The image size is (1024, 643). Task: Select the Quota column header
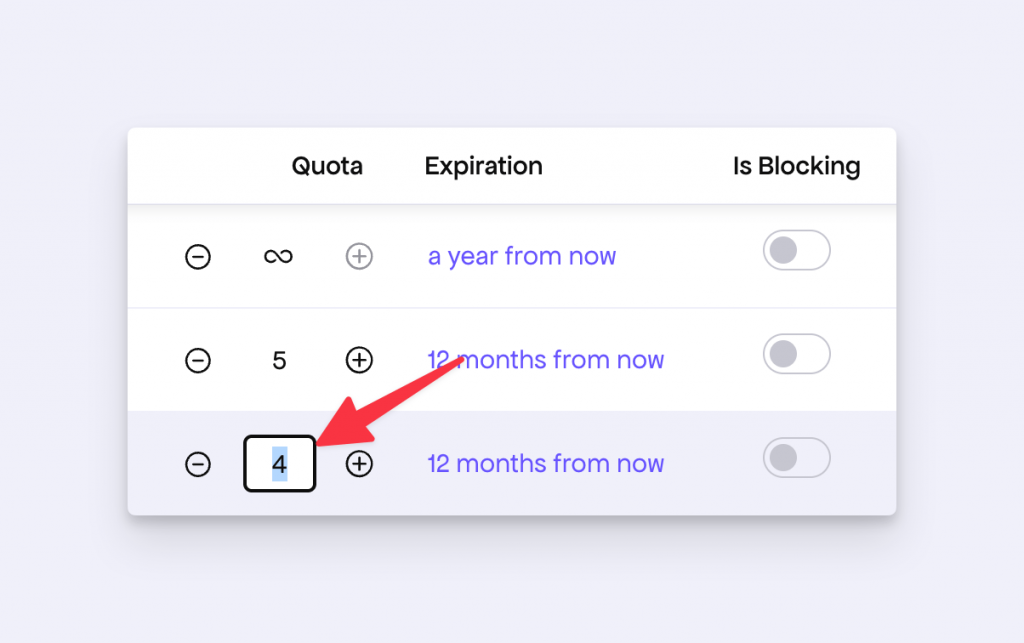(x=326, y=166)
